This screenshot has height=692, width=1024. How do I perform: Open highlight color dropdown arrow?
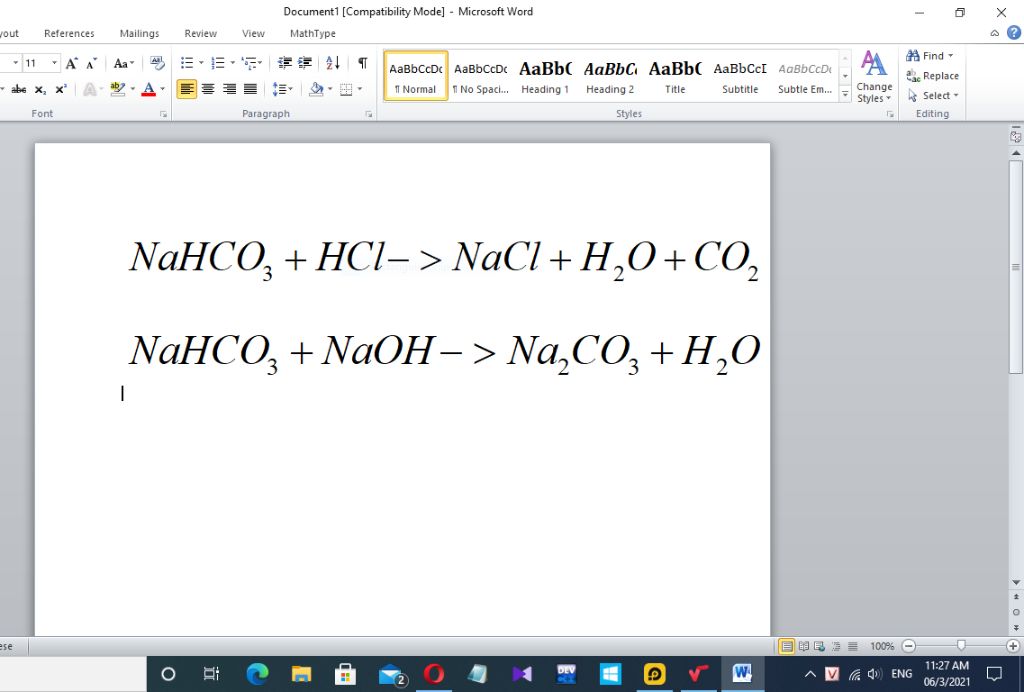133,89
